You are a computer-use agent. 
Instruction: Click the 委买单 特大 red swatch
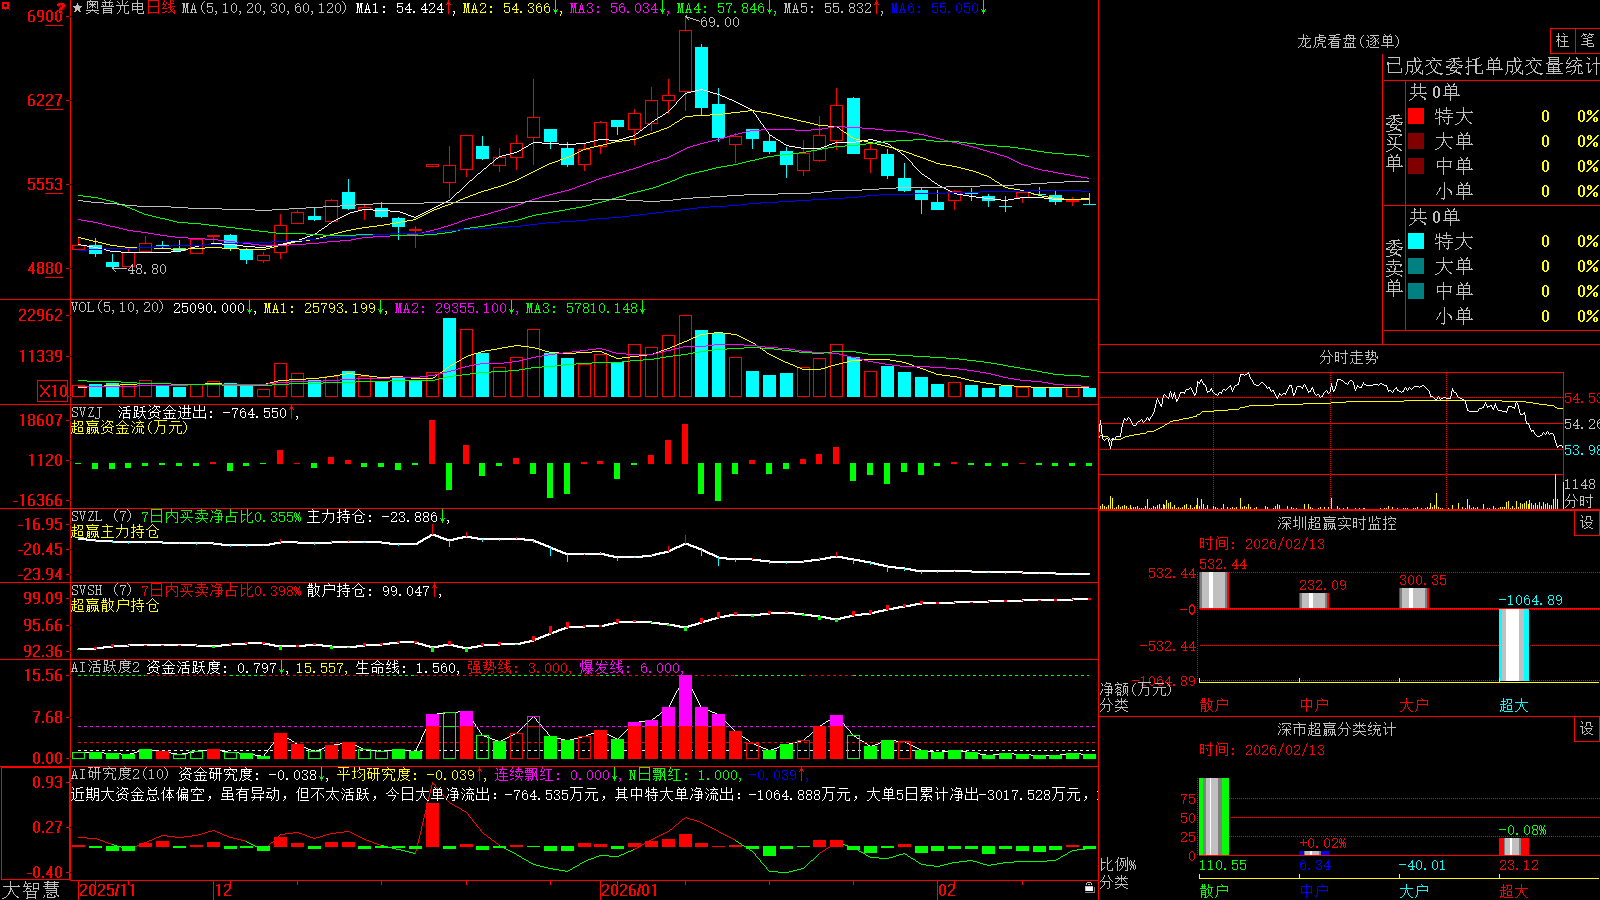pos(1416,116)
